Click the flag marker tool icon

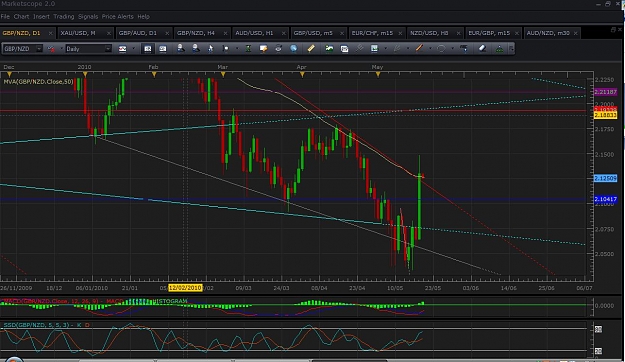point(226,48)
